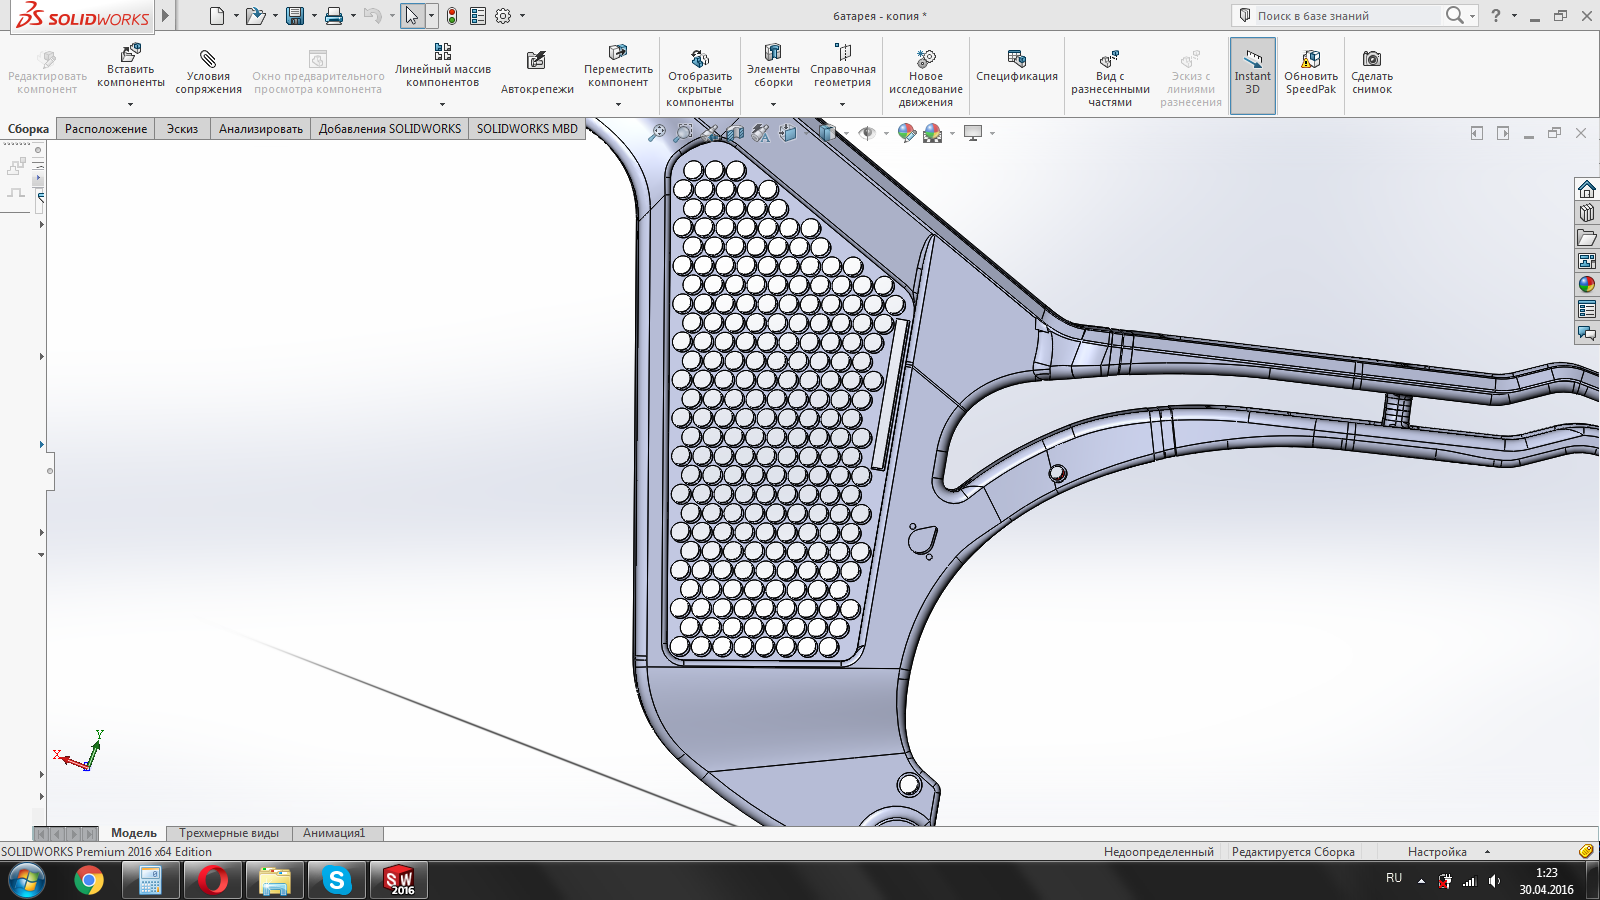Expand the Вставить компоненты dropdown arrow
Viewport: 1600px width, 900px height.
click(130, 104)
